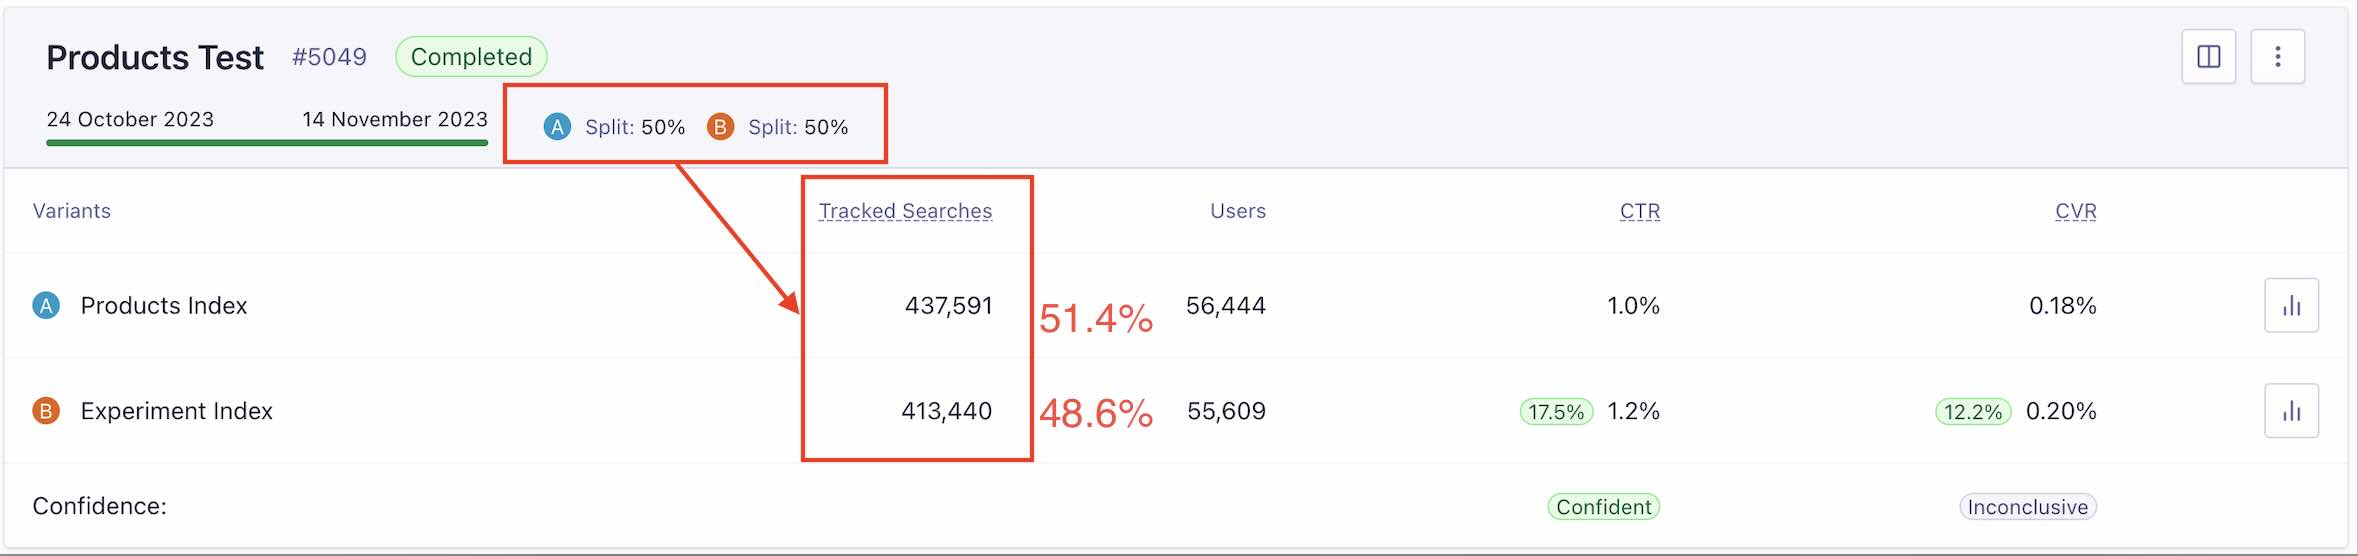Viewport: 2358px width, 556px height.
Task: Click the orange B icon beside Experiment Index
Action: click(46, 411)
